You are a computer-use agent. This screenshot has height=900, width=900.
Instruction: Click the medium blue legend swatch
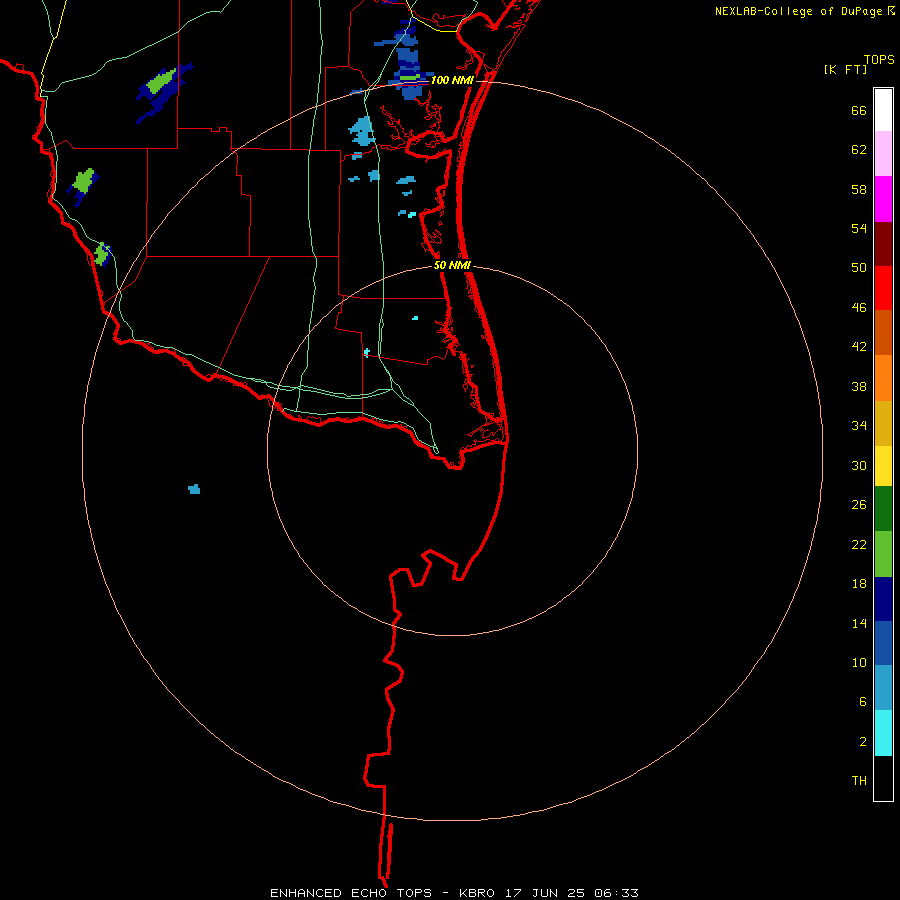pos(883,643)
